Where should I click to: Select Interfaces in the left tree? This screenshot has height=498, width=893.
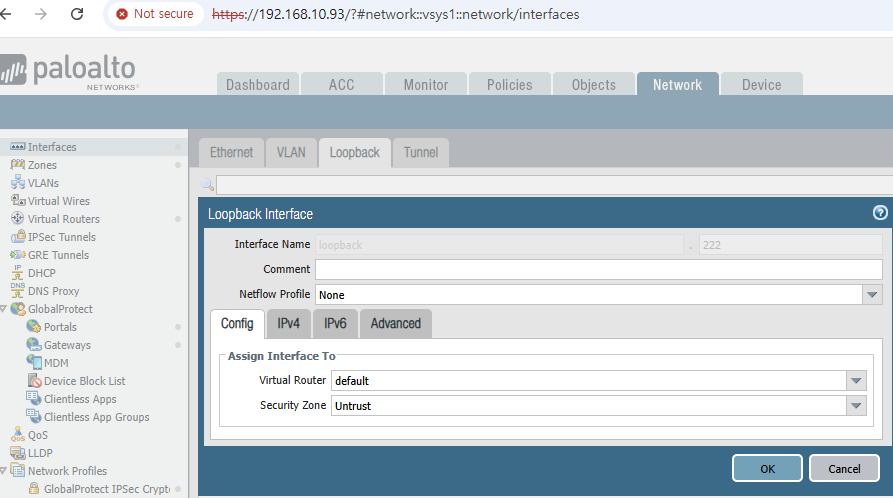[x=52, y=147]
